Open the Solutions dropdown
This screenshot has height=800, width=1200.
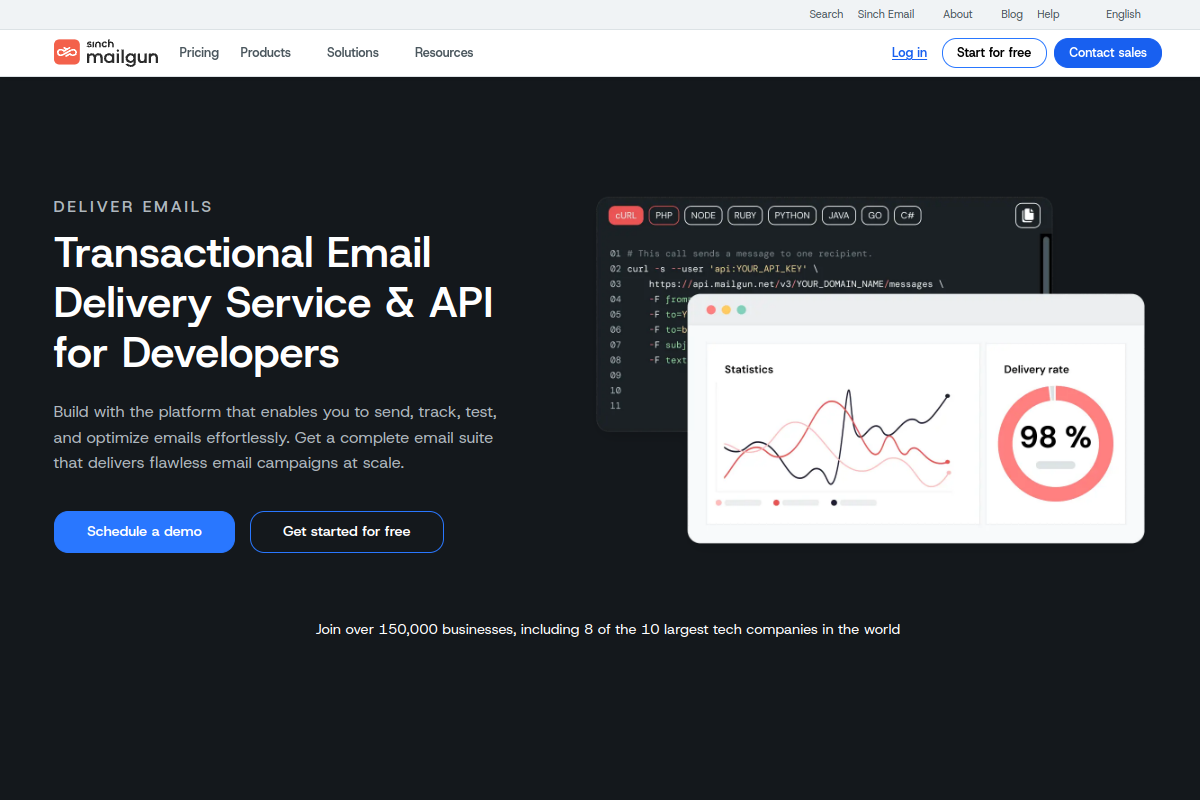(352, 52)
